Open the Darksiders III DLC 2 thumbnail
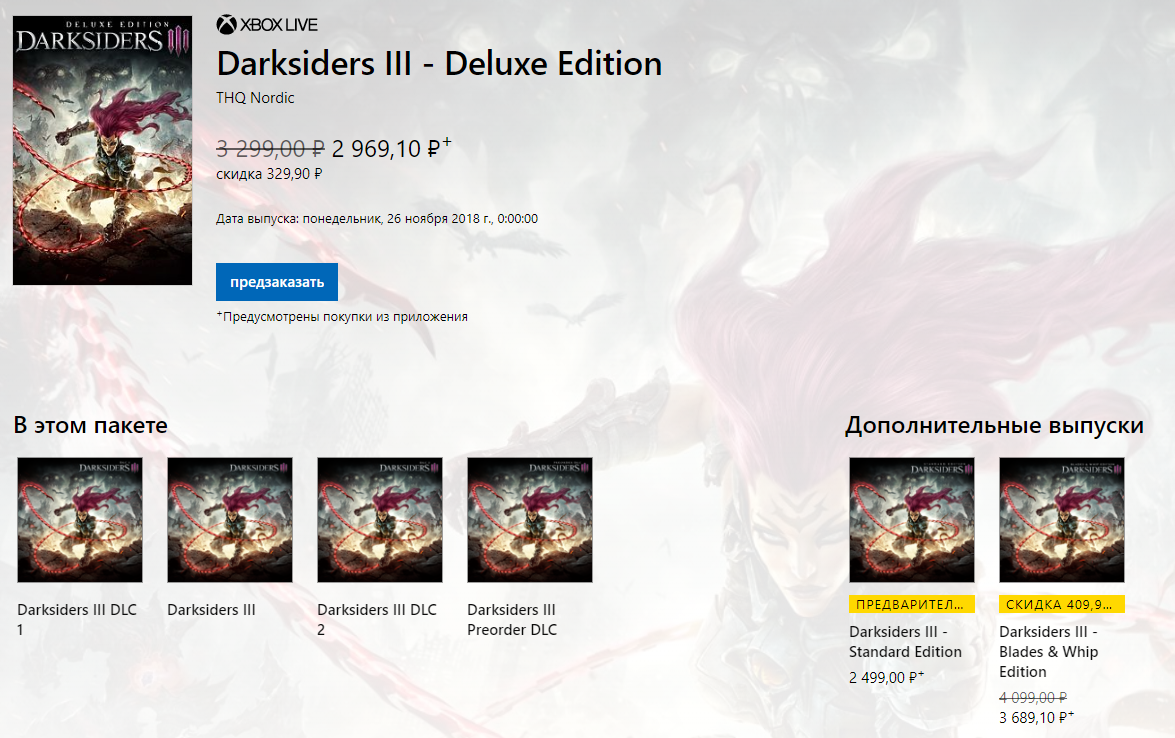This screenshot has width=1175, height=738. tap(380, 520)
